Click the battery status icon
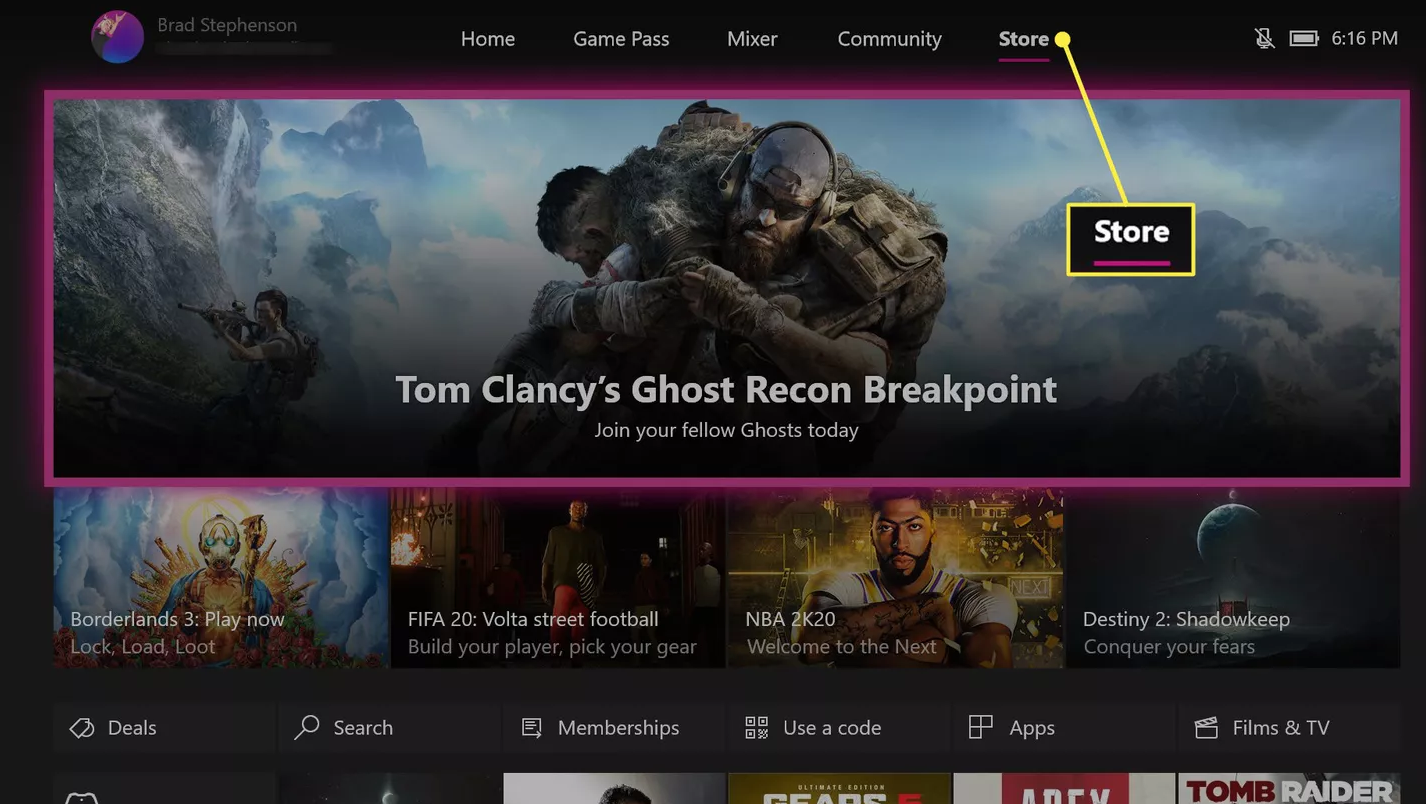This screenshot has height=804, width=1426. [1304, 39]
